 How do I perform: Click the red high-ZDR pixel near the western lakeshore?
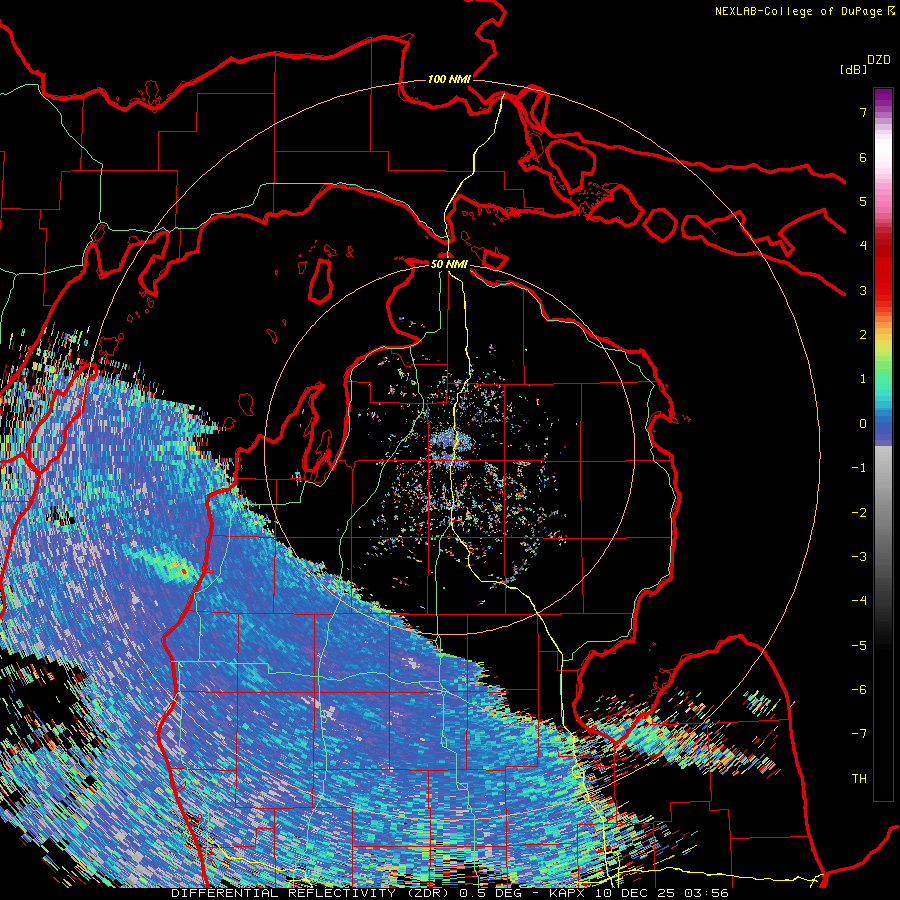tap(184, 572)
